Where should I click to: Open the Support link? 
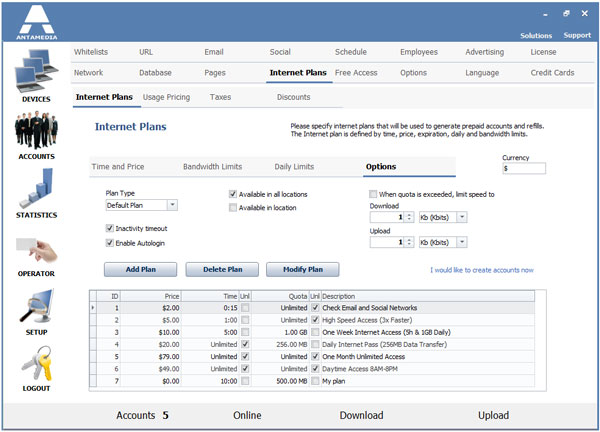(577, 35)
